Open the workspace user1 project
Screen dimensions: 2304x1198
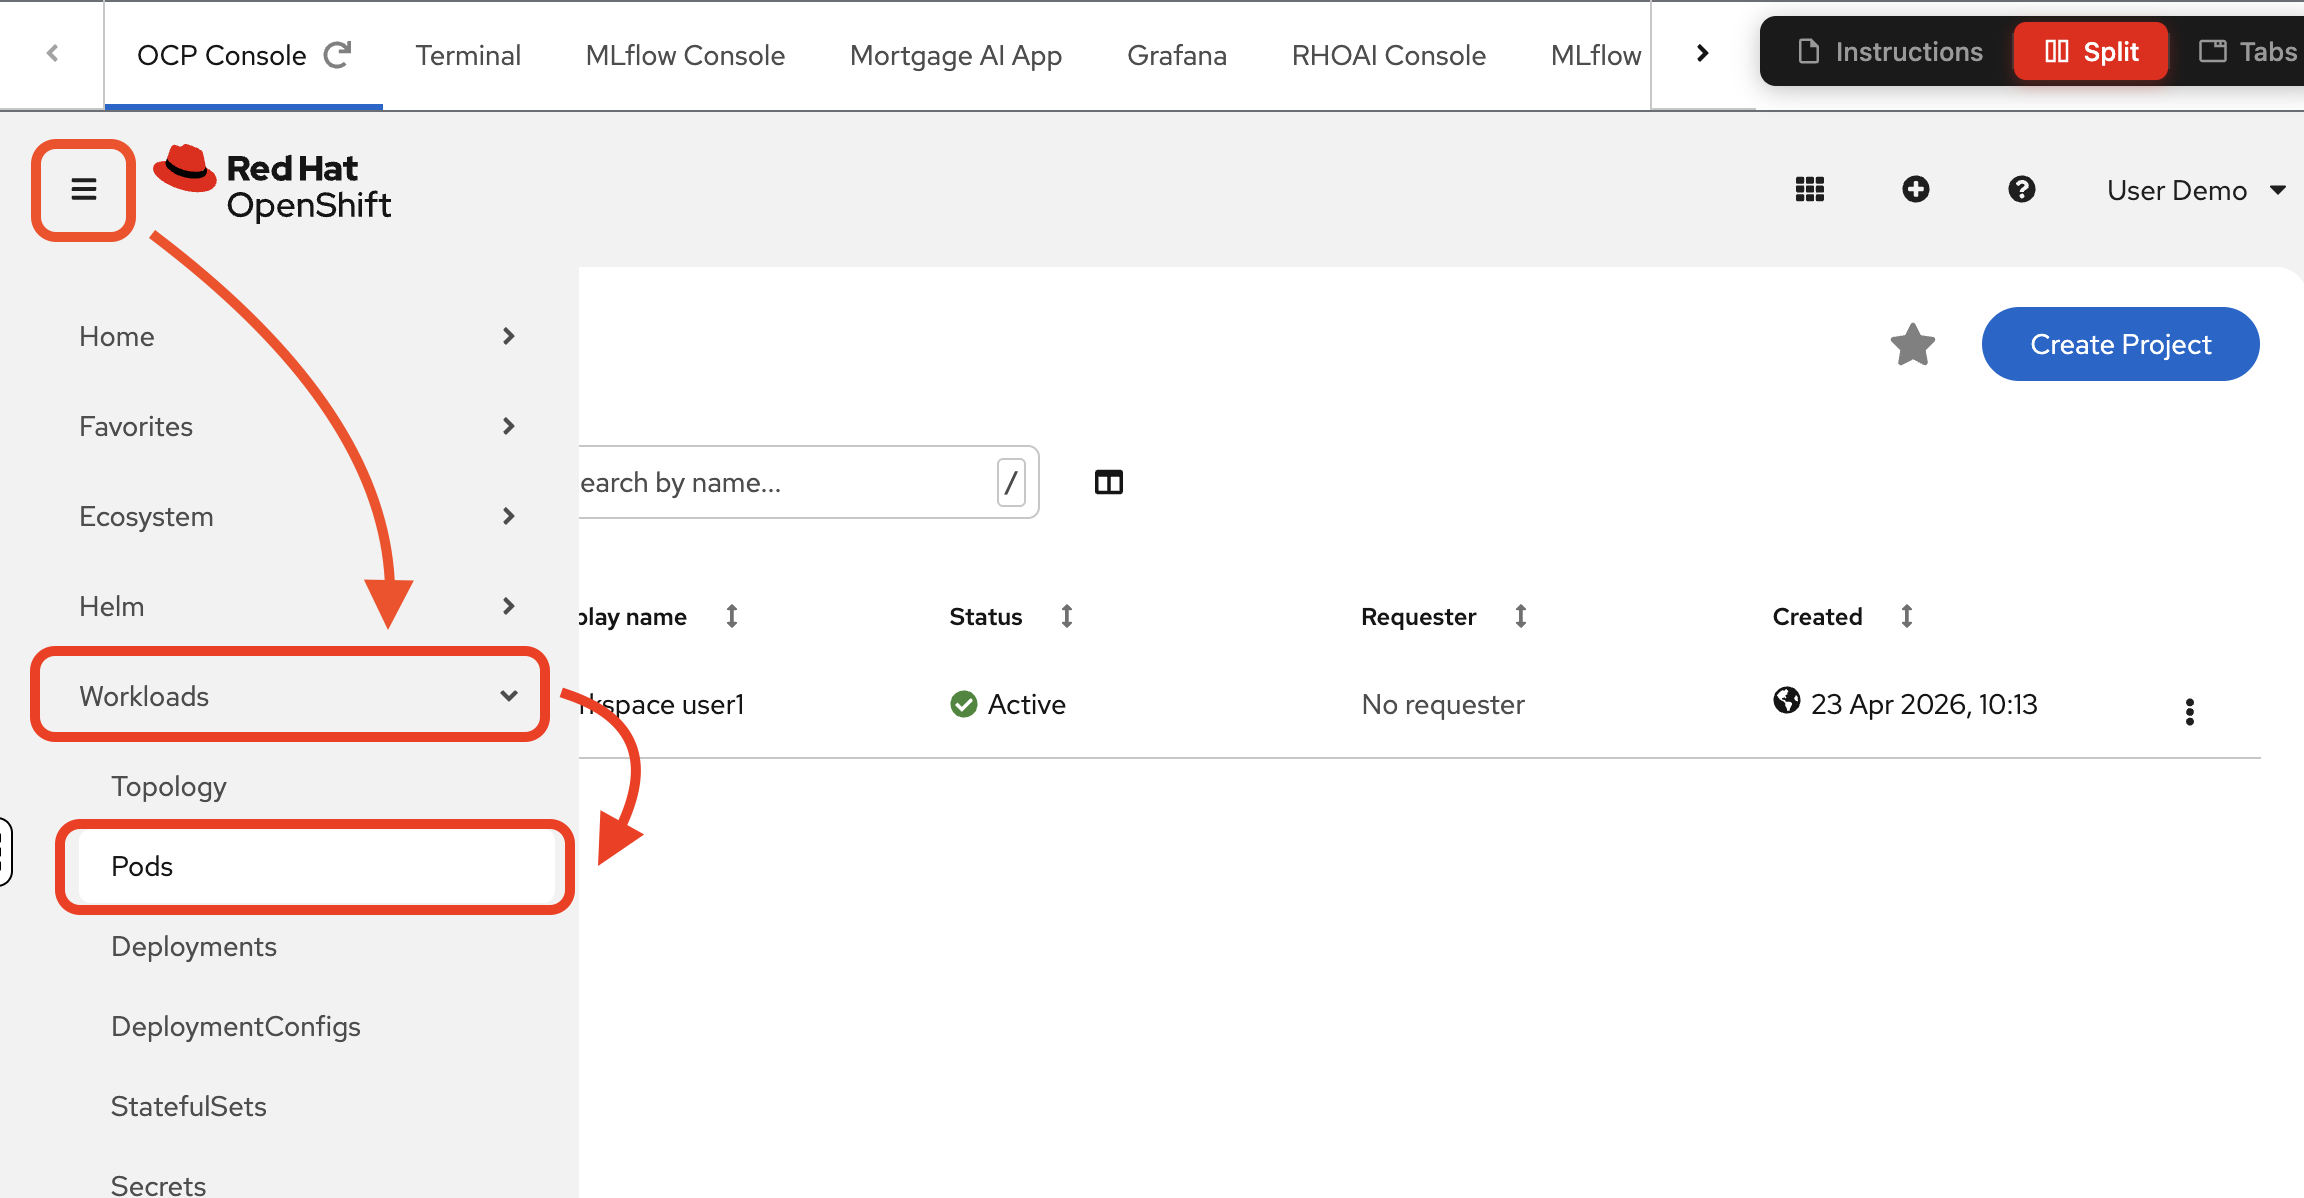662,705
